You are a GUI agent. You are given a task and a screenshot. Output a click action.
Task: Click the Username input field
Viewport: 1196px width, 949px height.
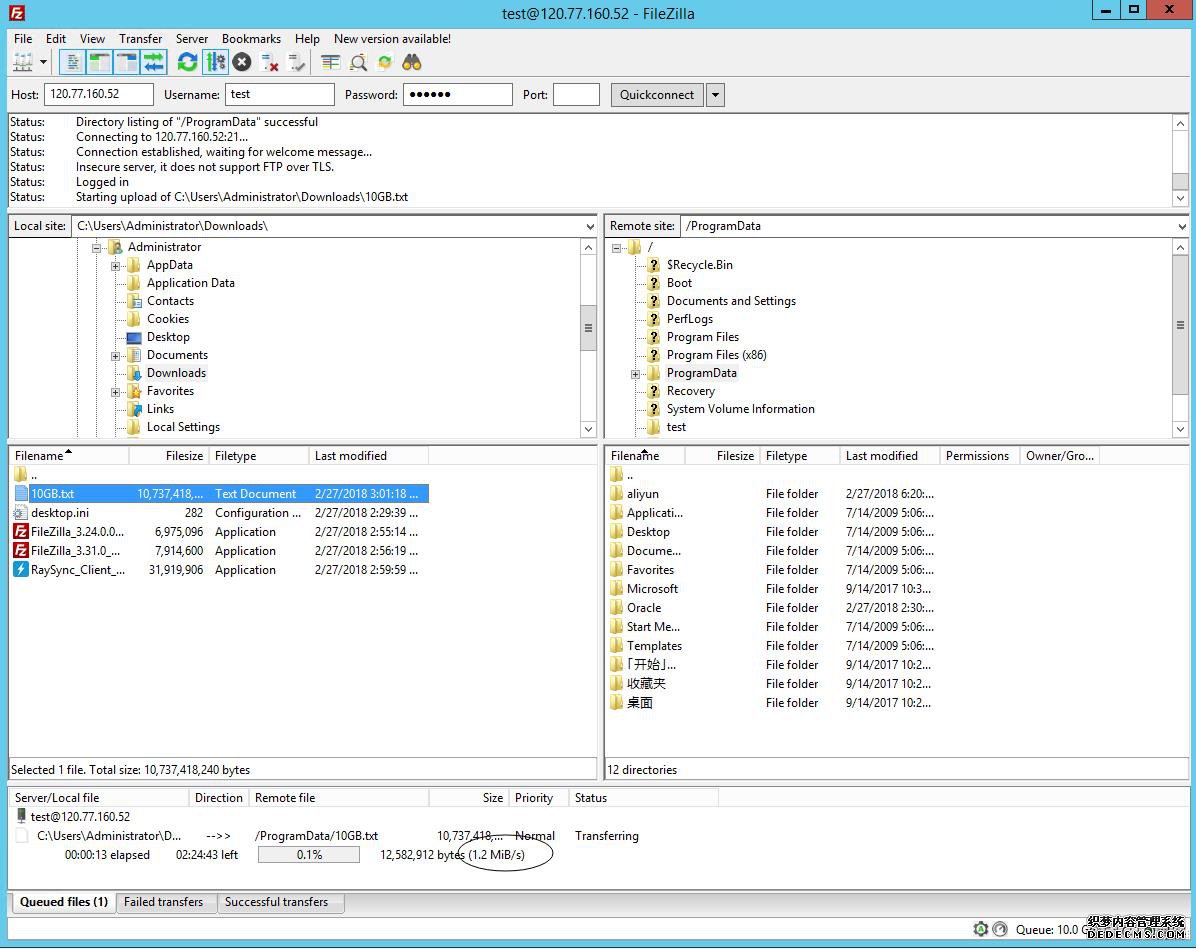pos(280,95)
